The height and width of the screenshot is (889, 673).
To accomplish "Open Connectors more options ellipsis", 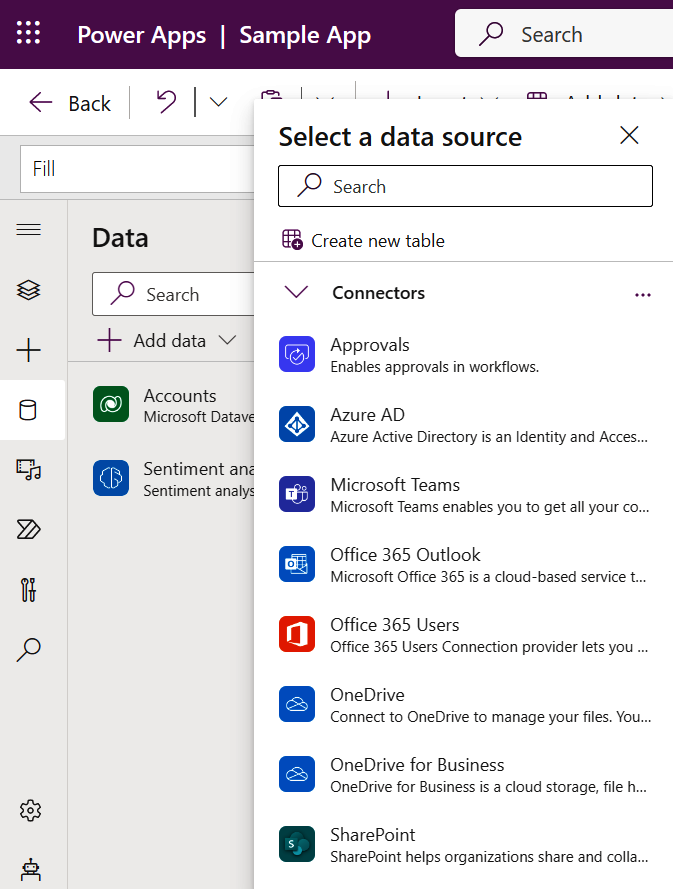I will pos(642,294).
